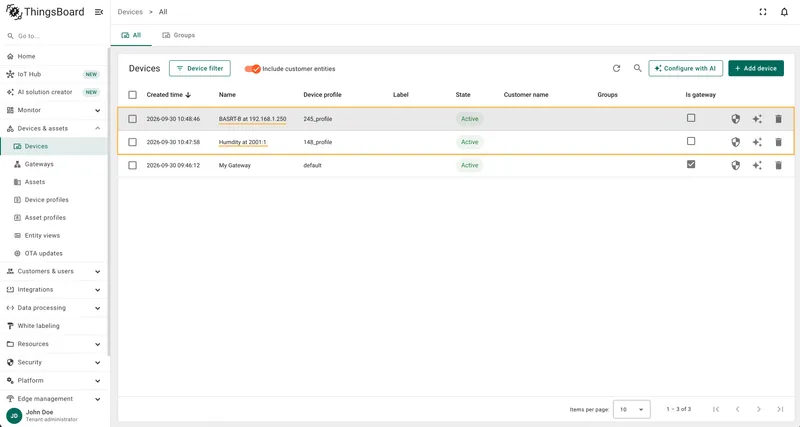Go to the previous page
This screenshot has width=800, height=427.
click(x=737, y=409)
